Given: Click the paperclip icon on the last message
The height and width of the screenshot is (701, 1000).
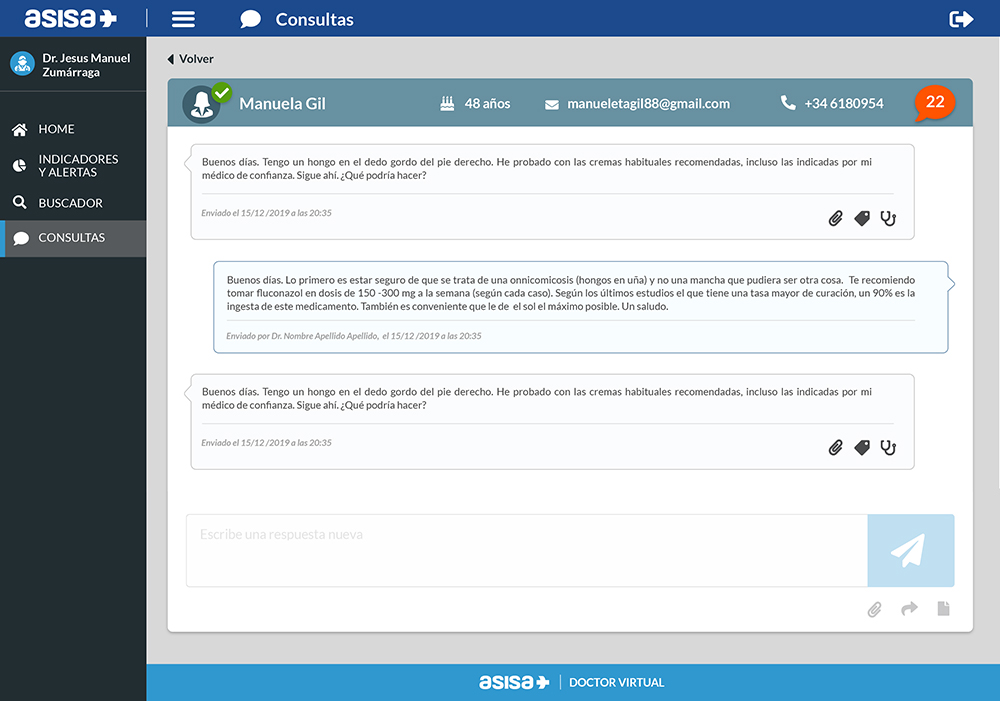Looking at the screenshot, I should point(836,448).
